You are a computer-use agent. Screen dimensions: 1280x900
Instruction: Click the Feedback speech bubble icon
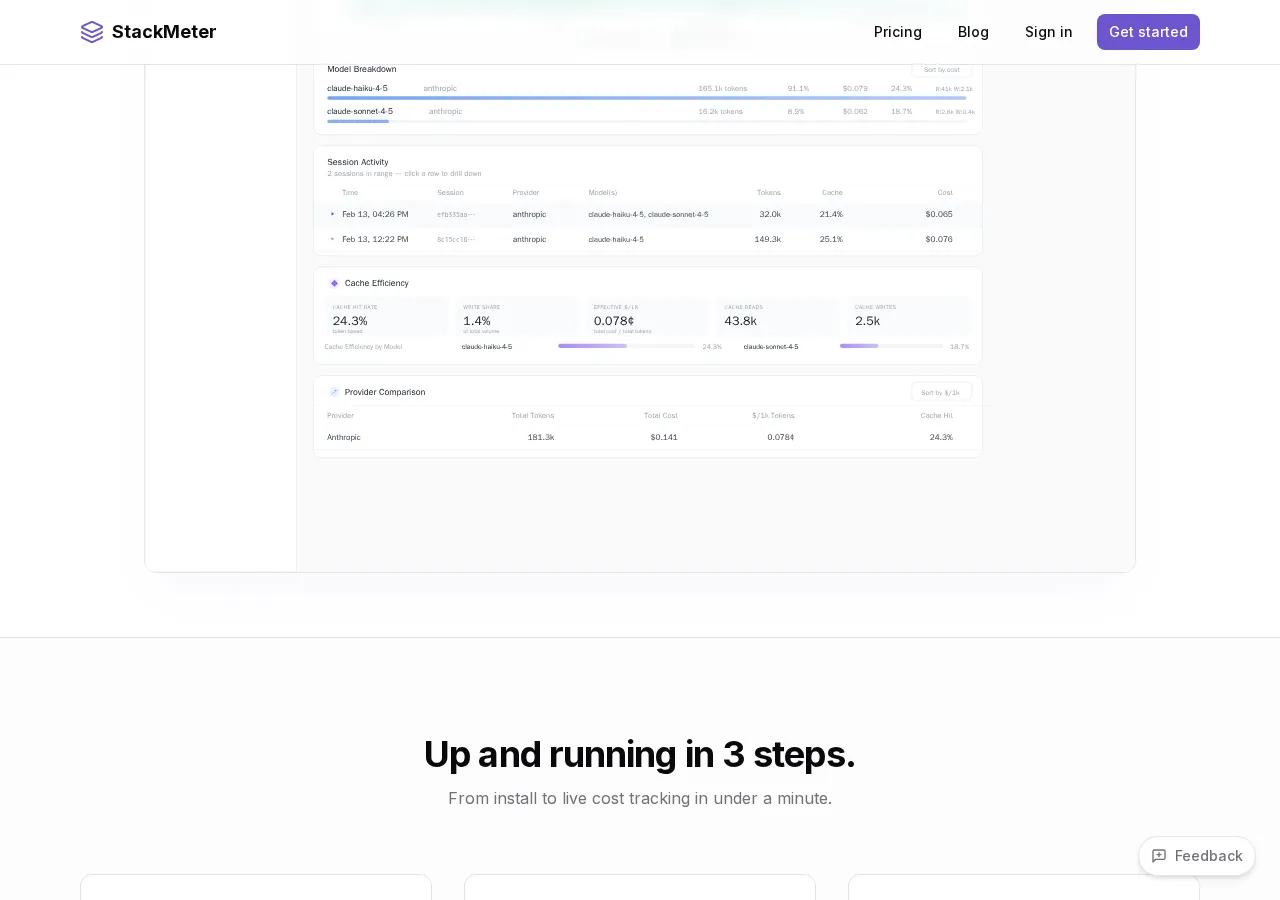[x=1158, y=856]
